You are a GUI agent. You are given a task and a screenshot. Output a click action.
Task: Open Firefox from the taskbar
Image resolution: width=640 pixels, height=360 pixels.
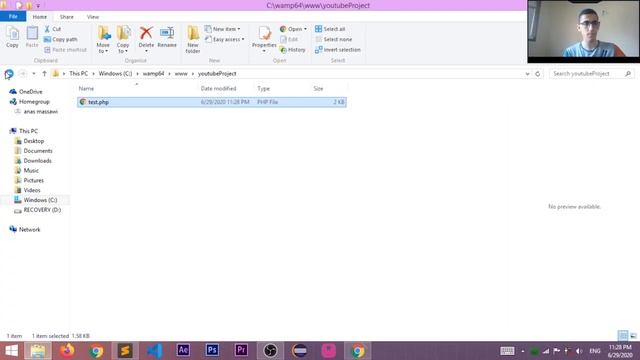[x=67, y=351]
